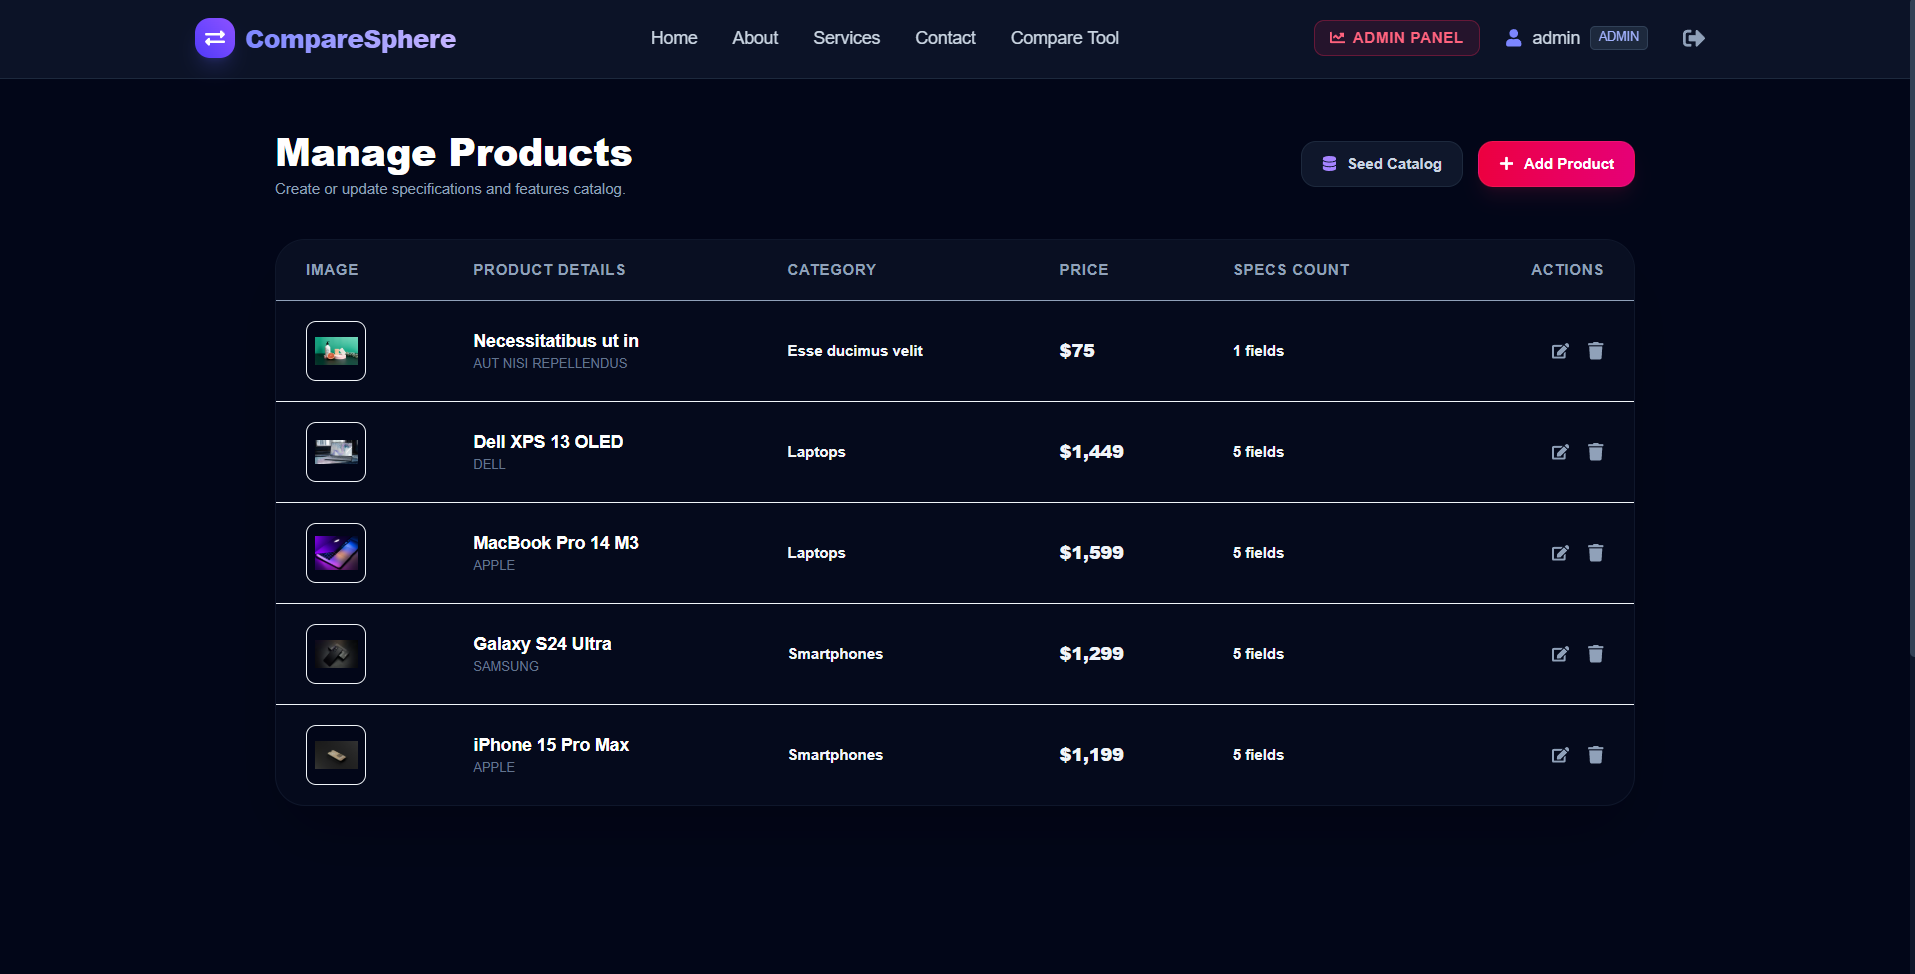This screenshot has width=1915, height=974.
Task: Select the iPhone 15 Pro Max name
Action: coord(551,745)
